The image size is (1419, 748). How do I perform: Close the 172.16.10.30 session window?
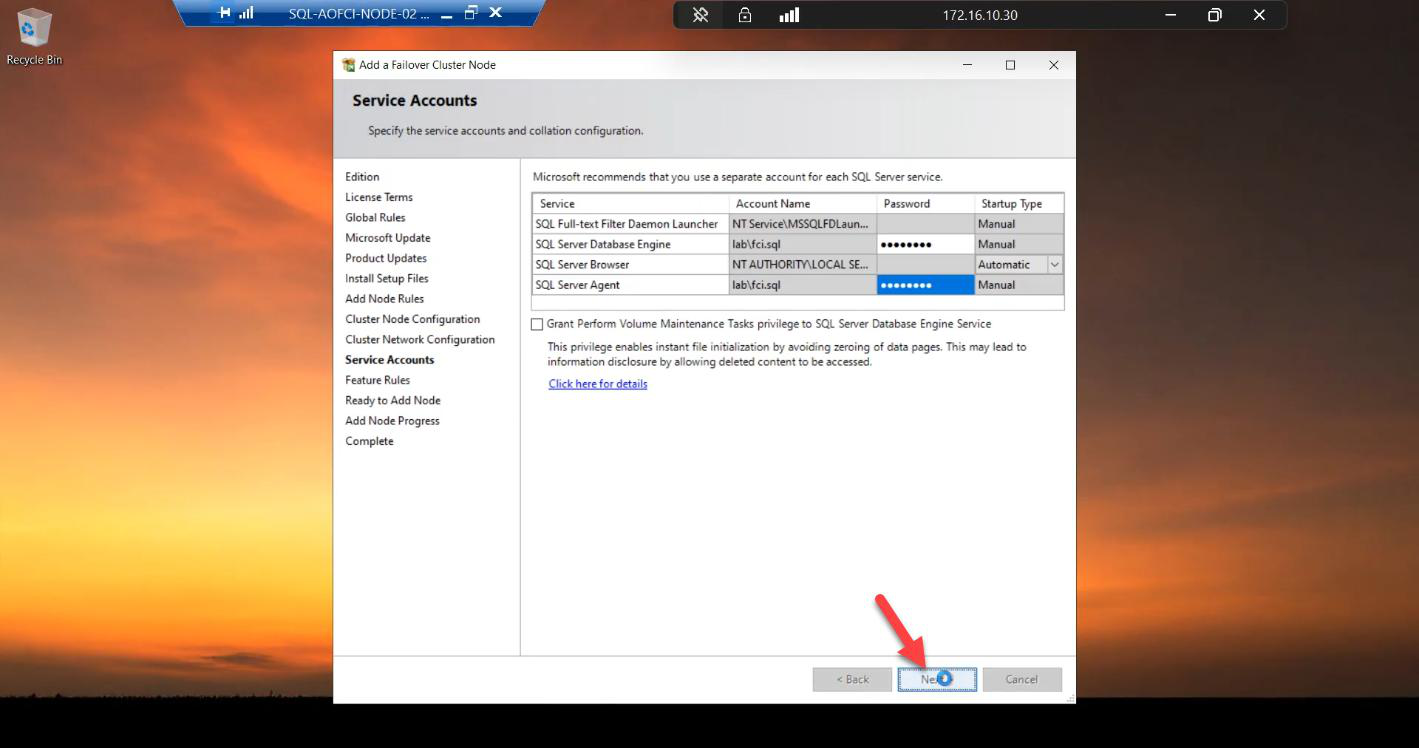(x=1259, y=15)
